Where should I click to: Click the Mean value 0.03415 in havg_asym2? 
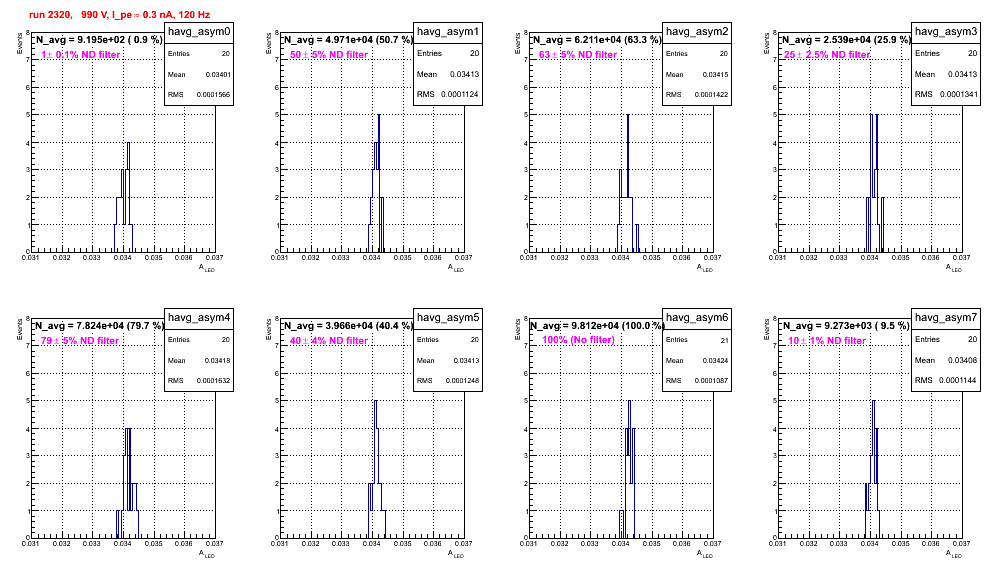point(716,74)
